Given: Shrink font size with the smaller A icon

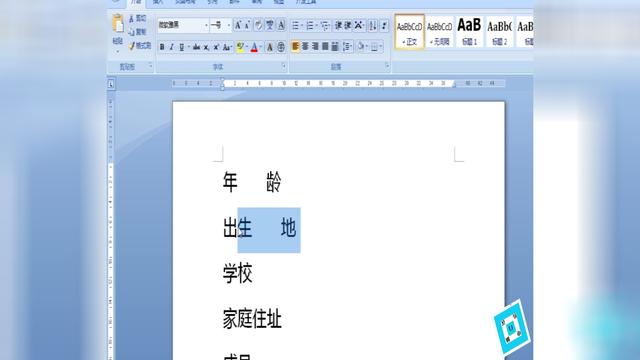Looking at the screenshot, I should click(x=247, y=25).
